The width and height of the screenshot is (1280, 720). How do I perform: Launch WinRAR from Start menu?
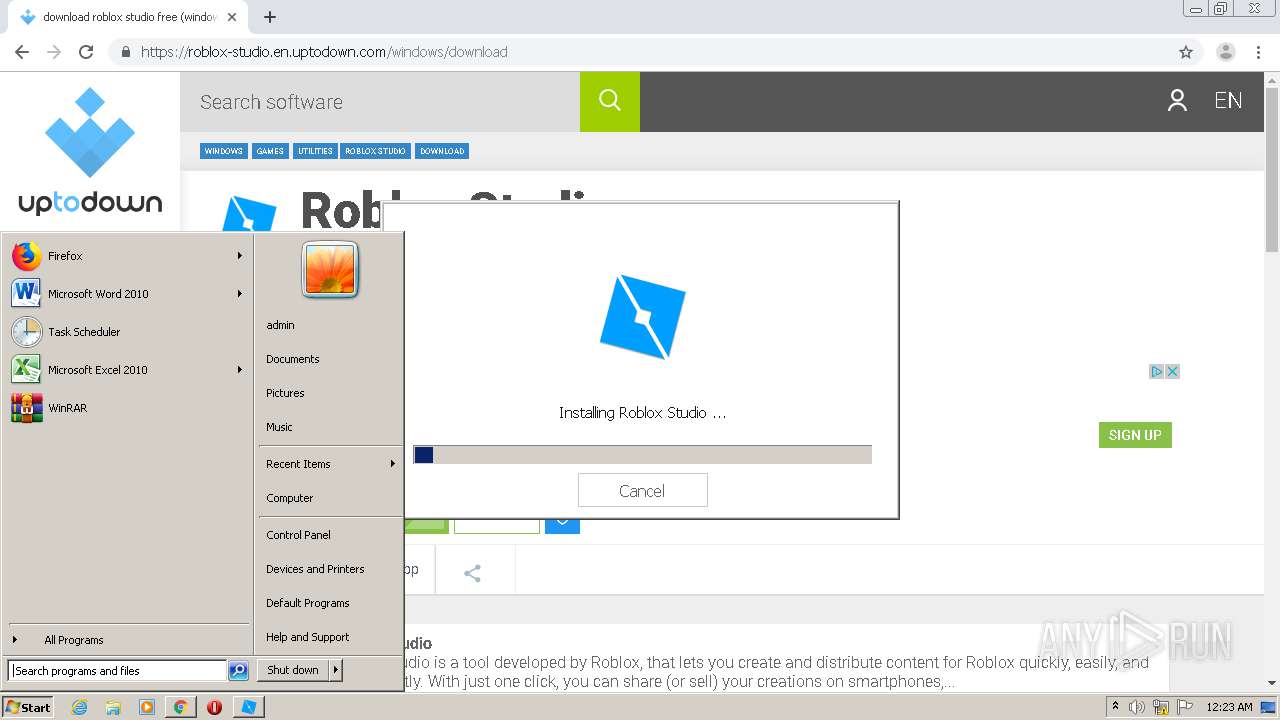click(x=125, y=408)
